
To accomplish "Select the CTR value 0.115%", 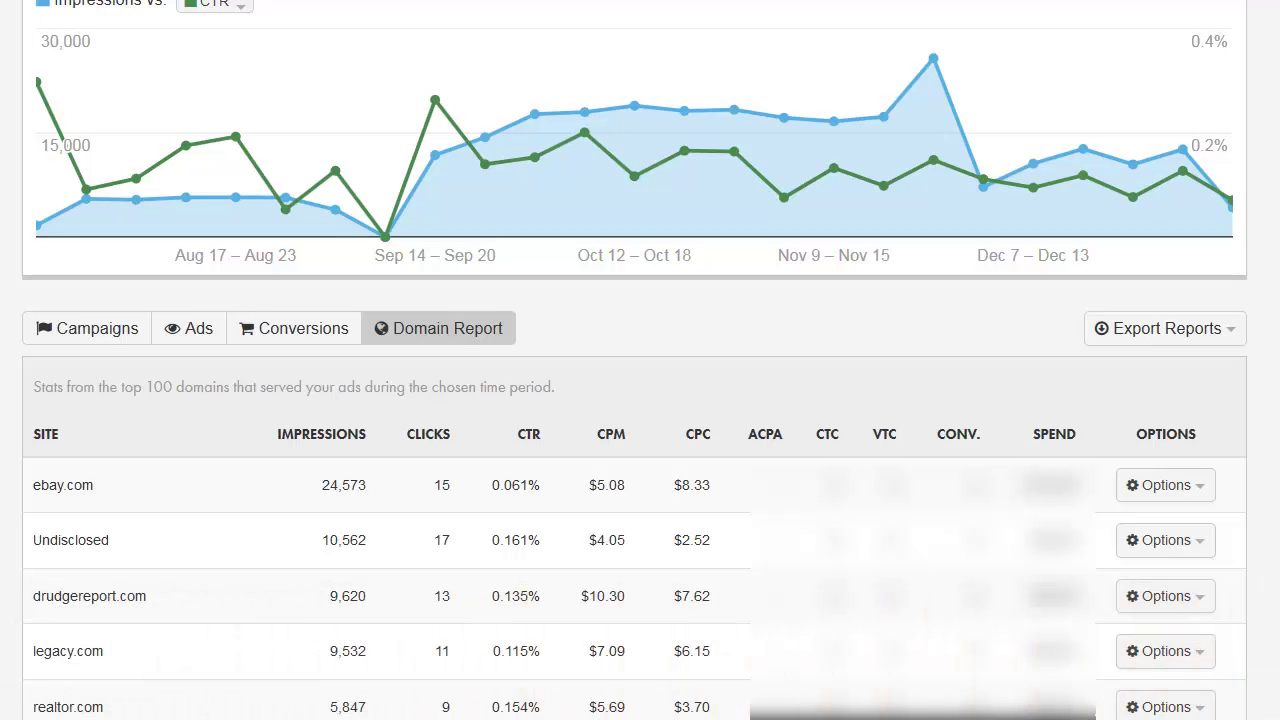I will pos(516,651).
